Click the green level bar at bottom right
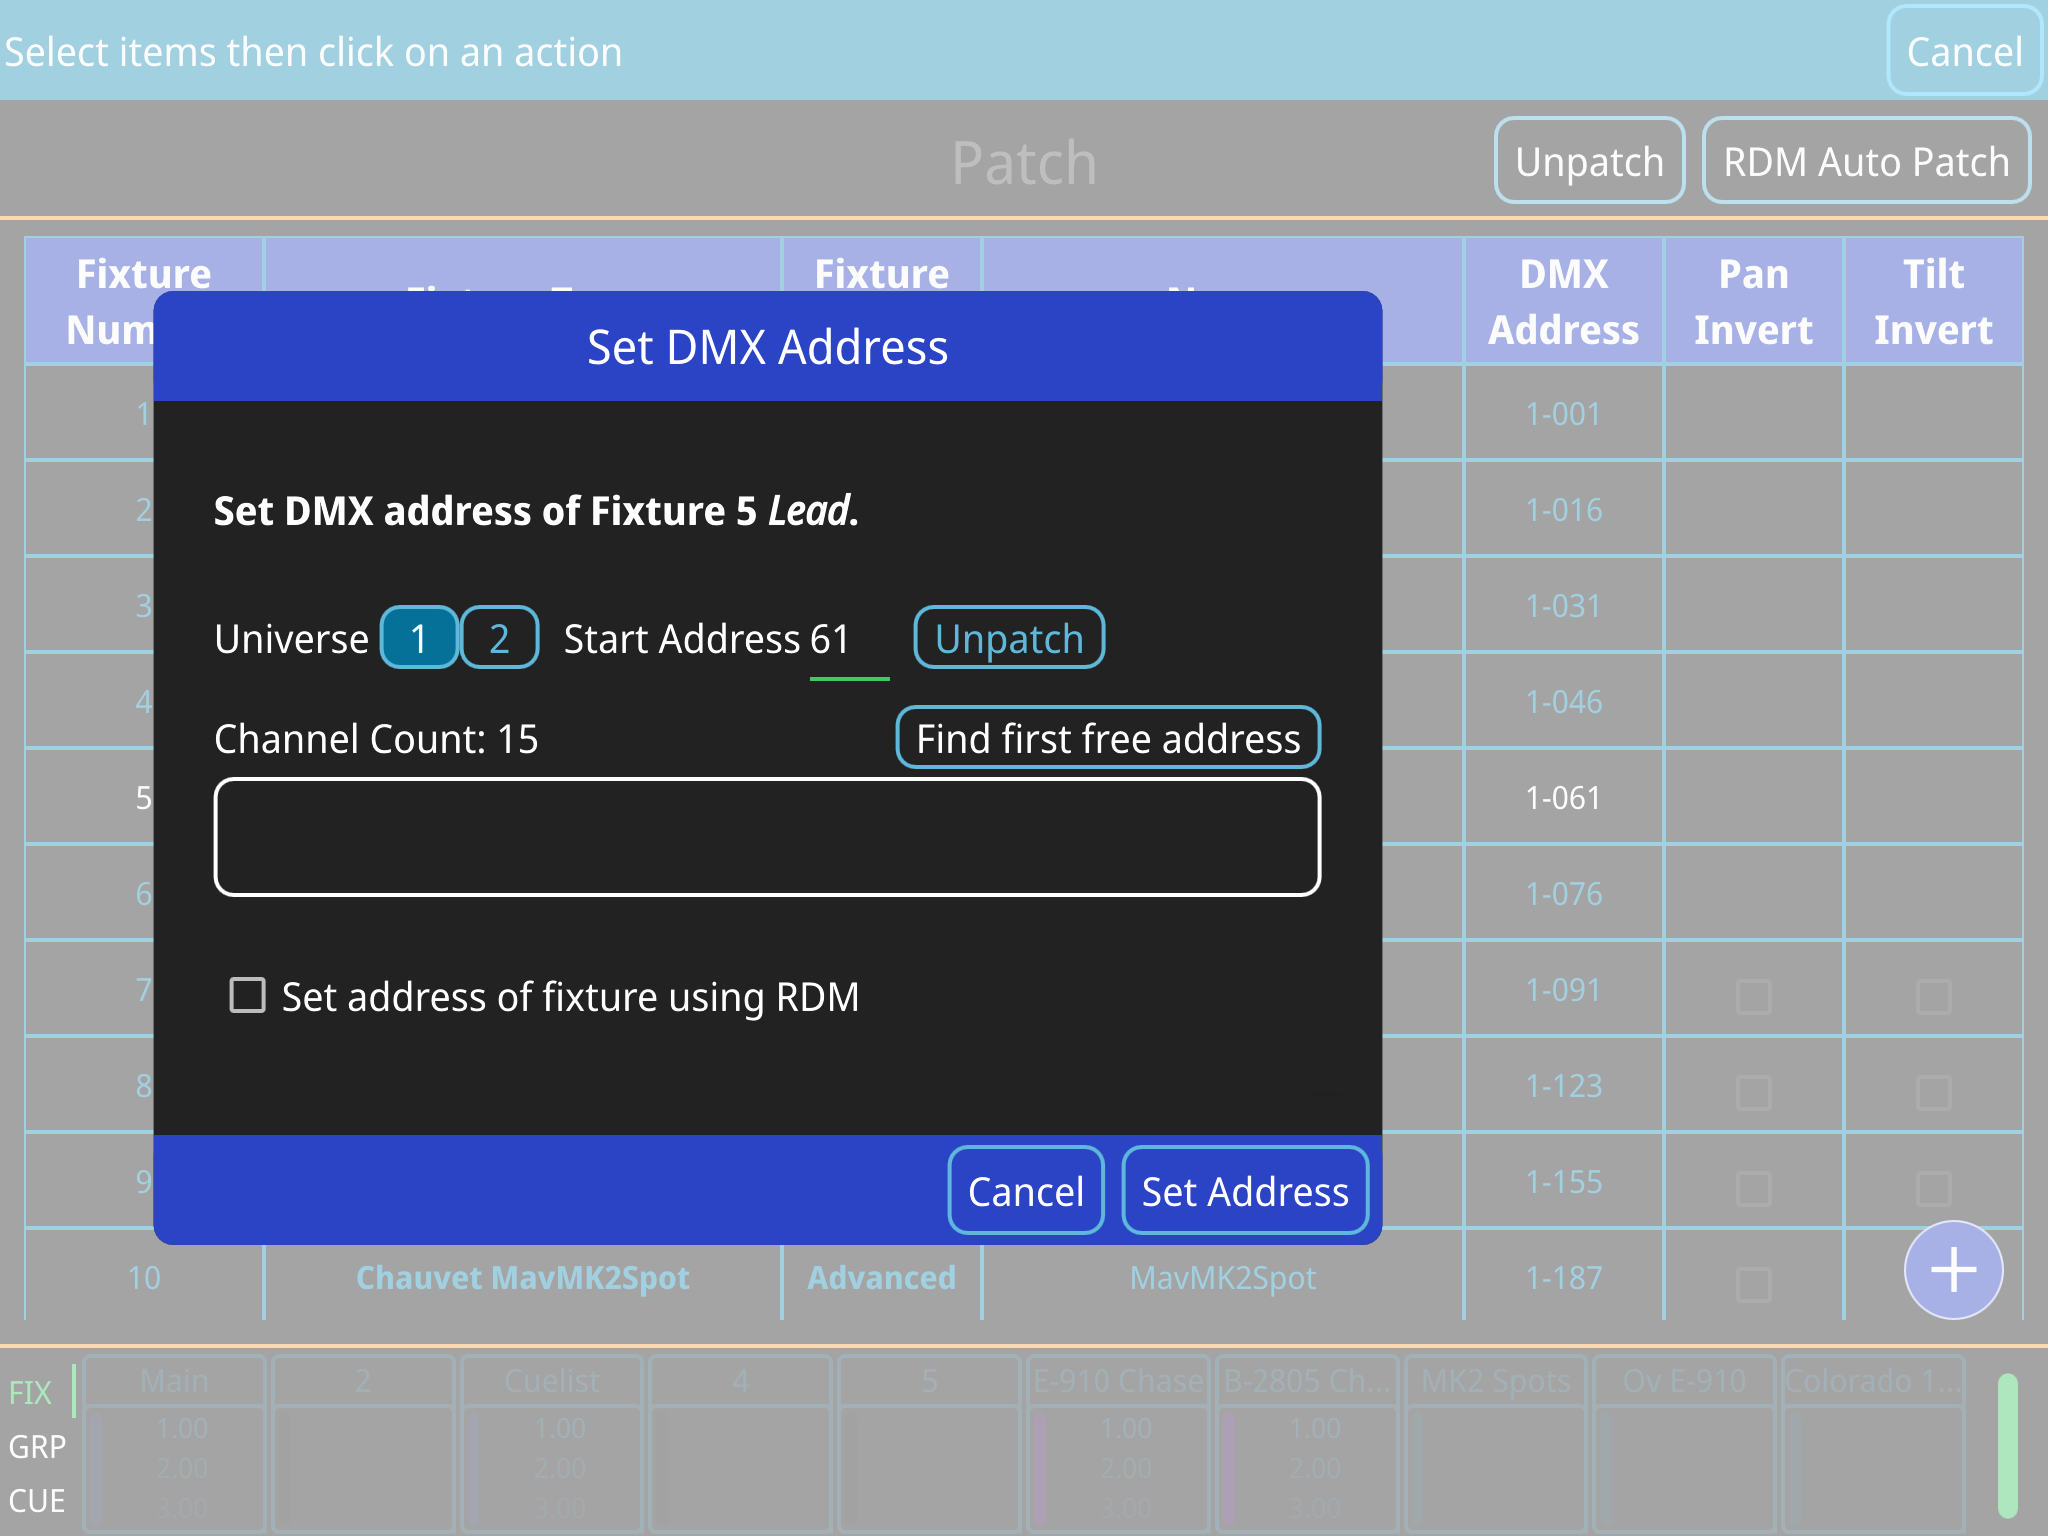This screenshot has height=1536, width=2048. (2007, 1446)
